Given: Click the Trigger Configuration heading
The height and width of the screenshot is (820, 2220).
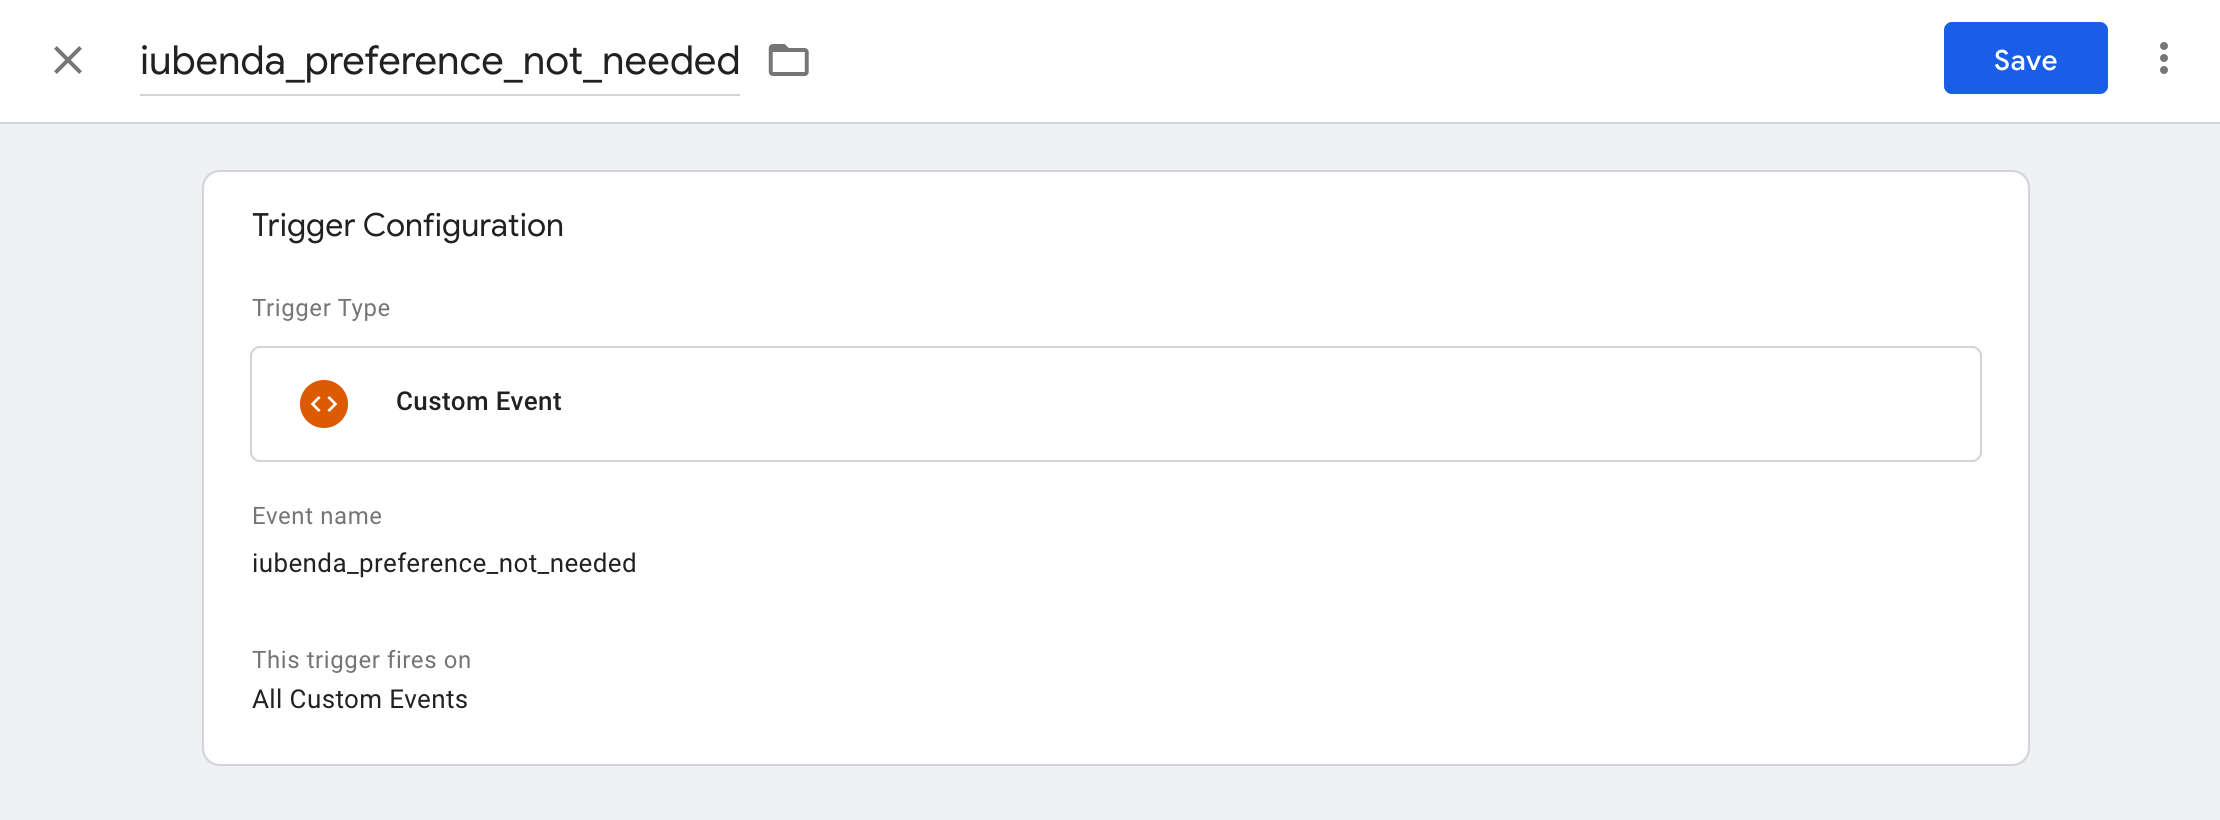Looking at the screenshot, I should pyautogui.click(x=407, y=226).
